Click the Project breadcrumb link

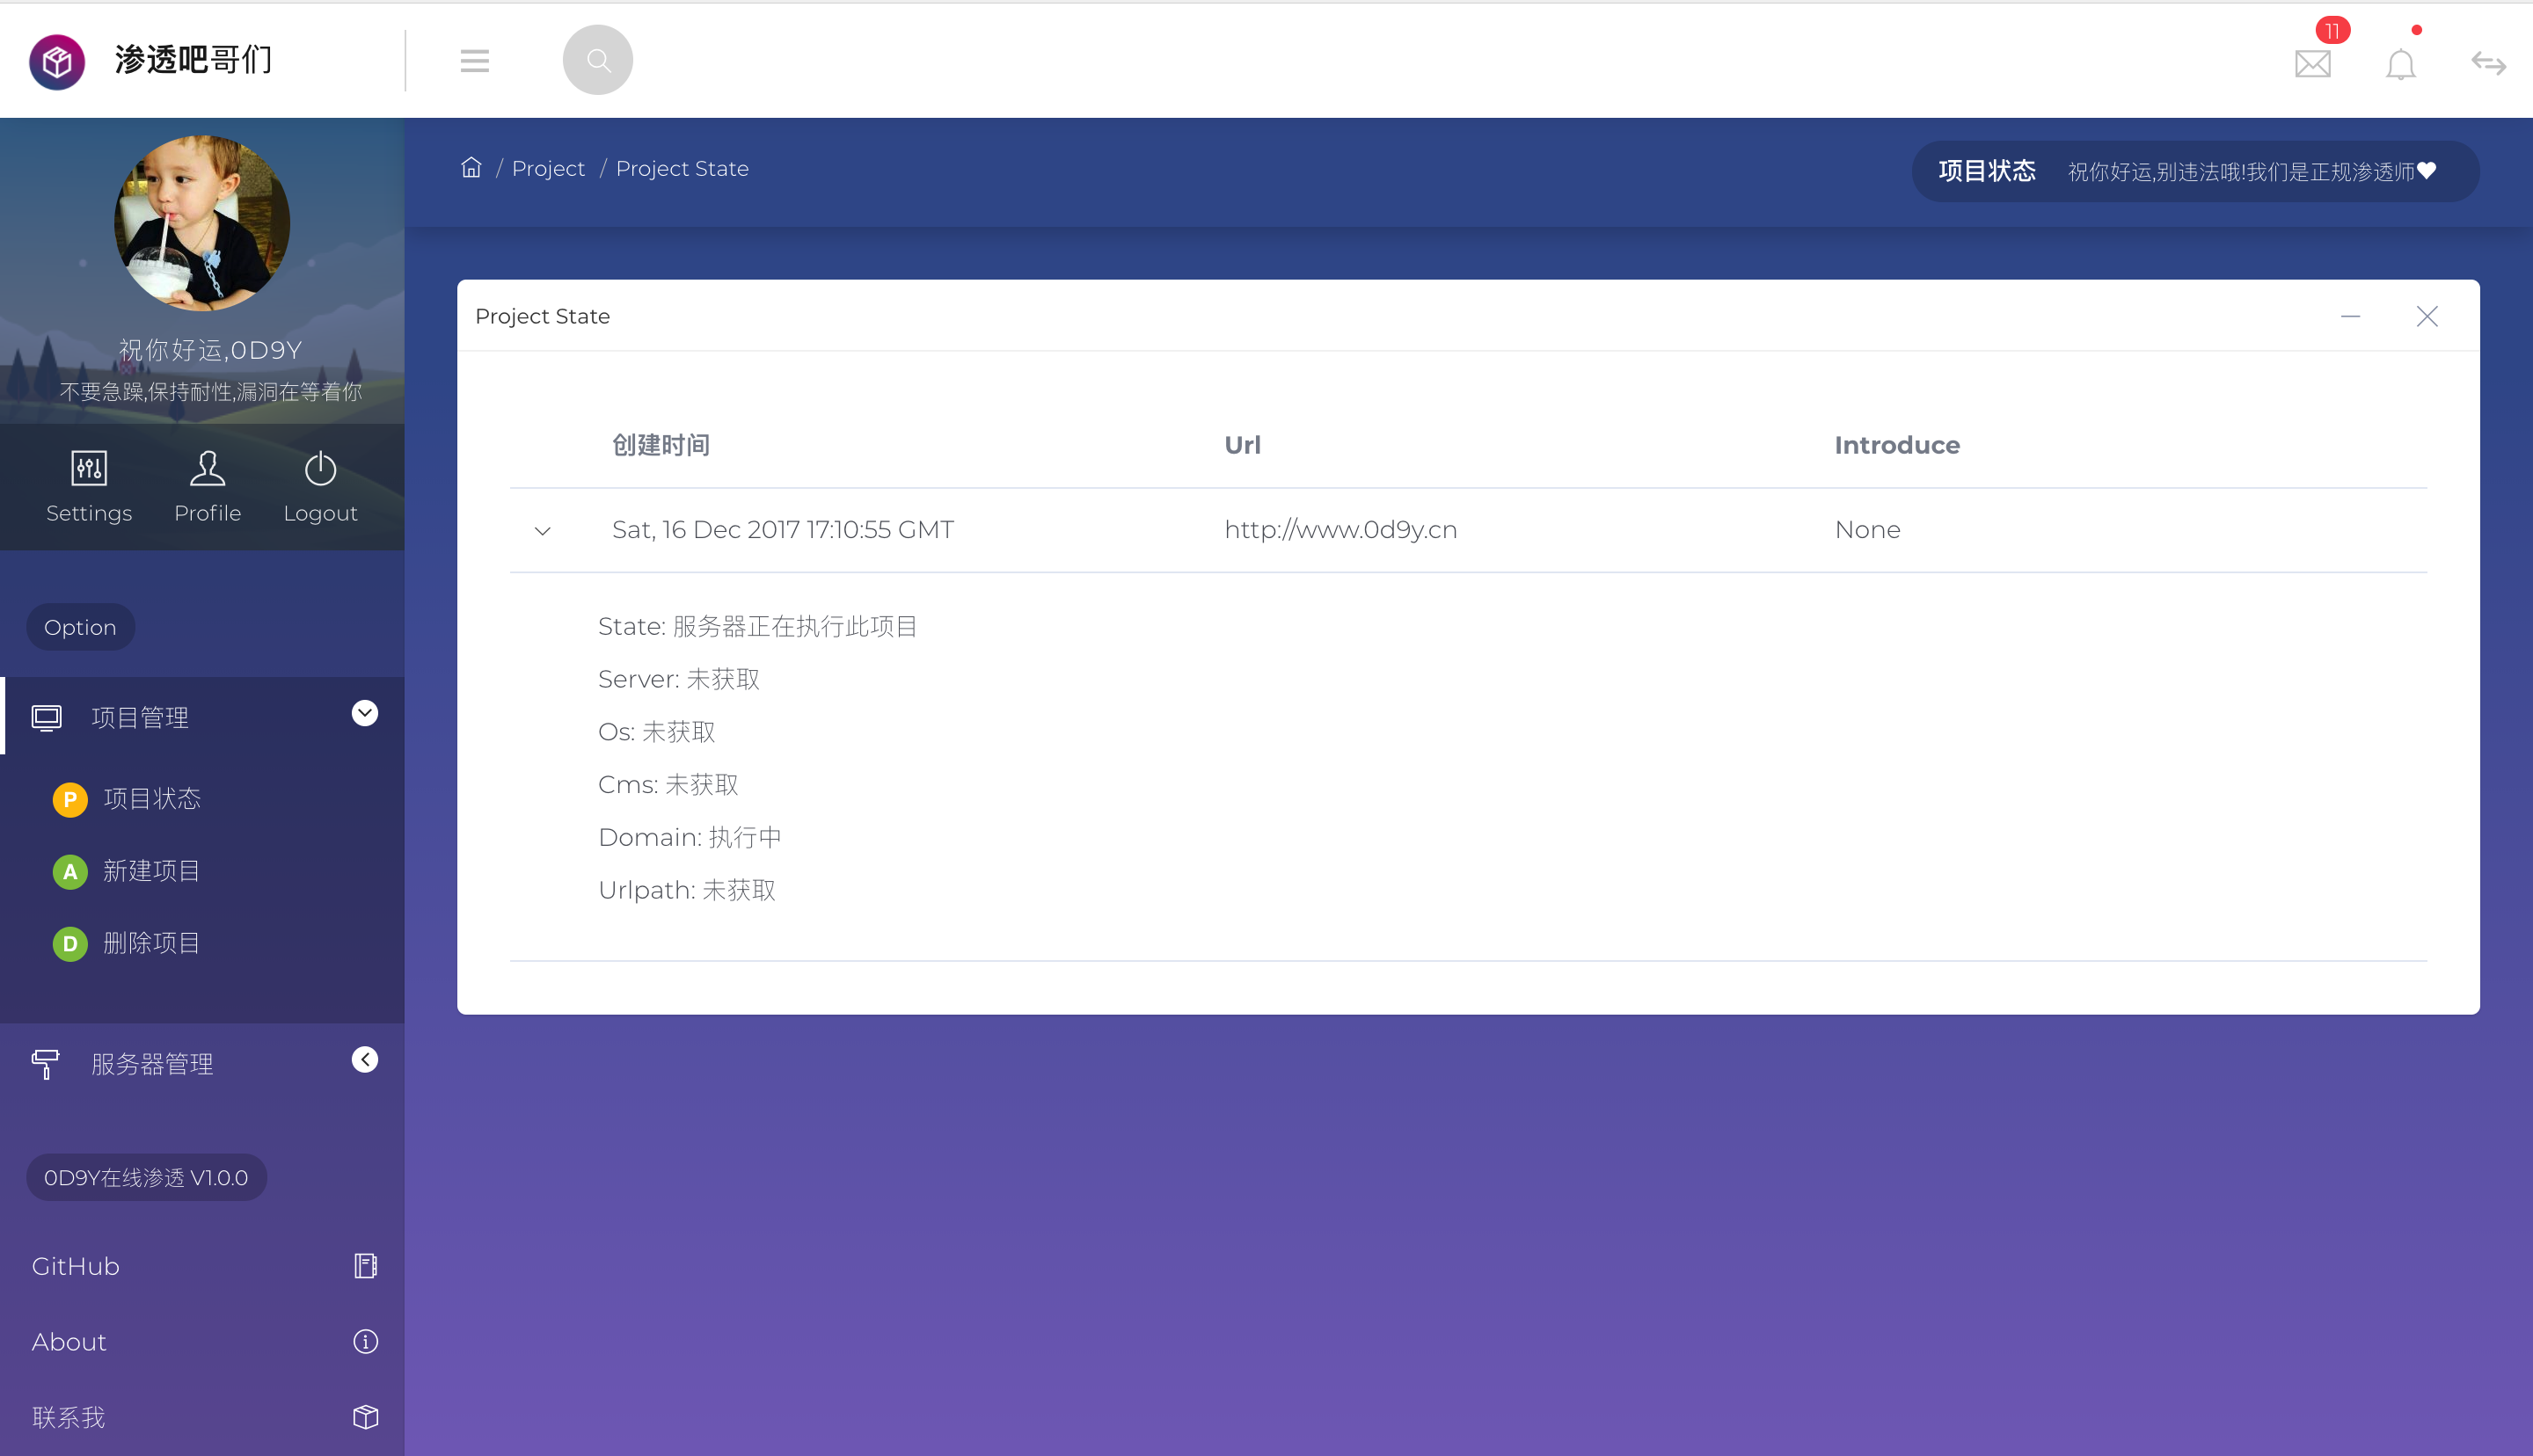click(548, 168)
